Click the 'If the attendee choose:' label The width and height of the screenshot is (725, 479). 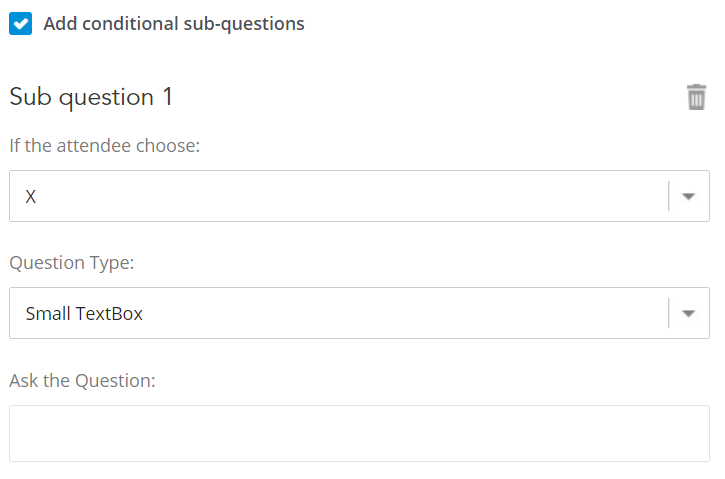click(x=105, y=146)
